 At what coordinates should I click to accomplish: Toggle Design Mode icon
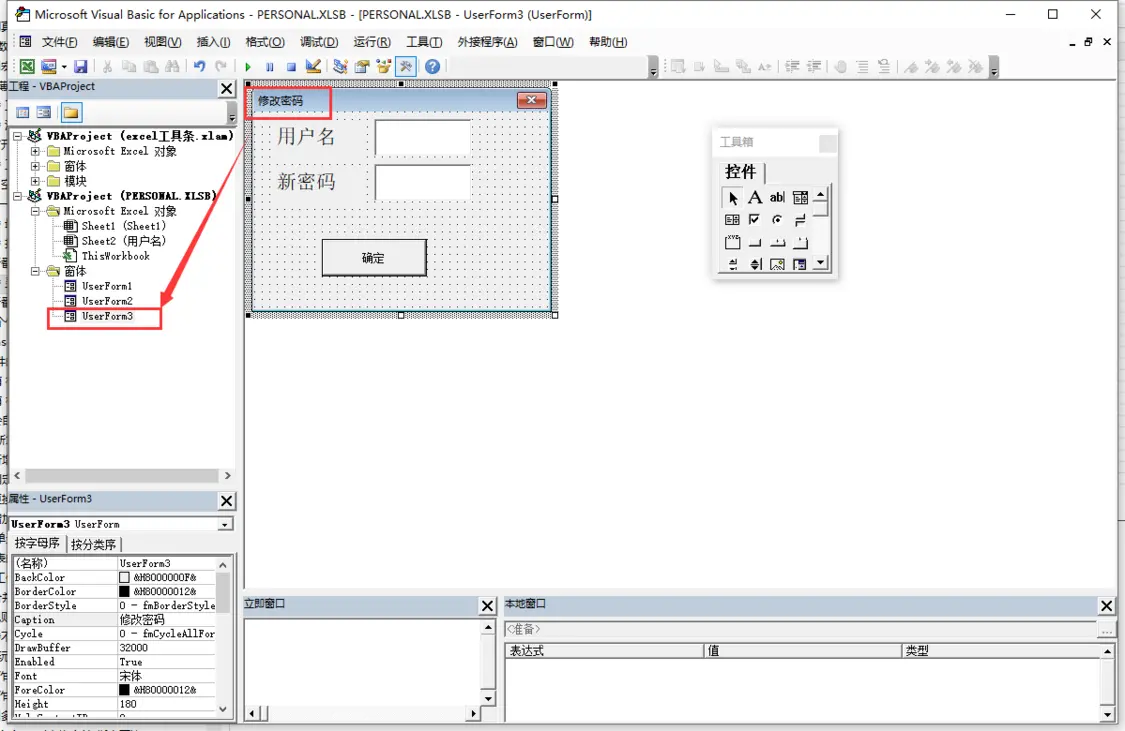pos(313,67)
